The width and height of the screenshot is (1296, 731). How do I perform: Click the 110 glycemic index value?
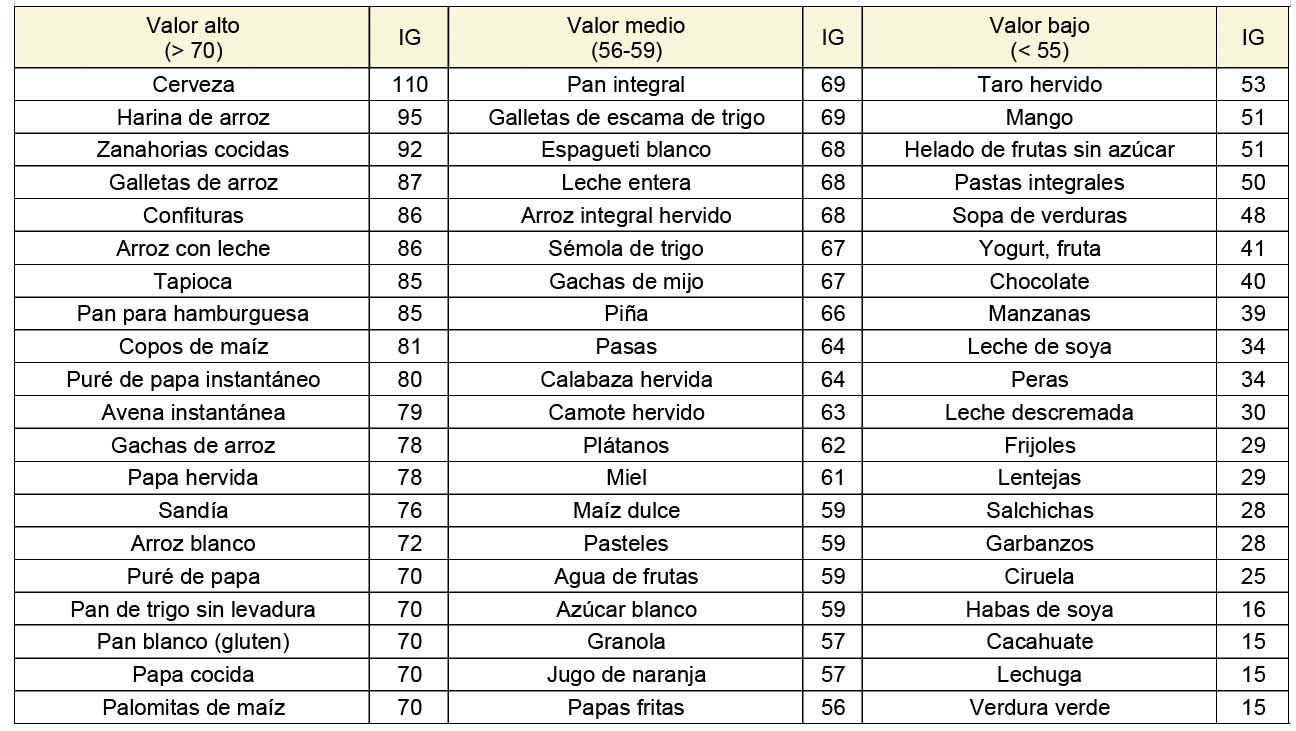(x=409, y=84)
